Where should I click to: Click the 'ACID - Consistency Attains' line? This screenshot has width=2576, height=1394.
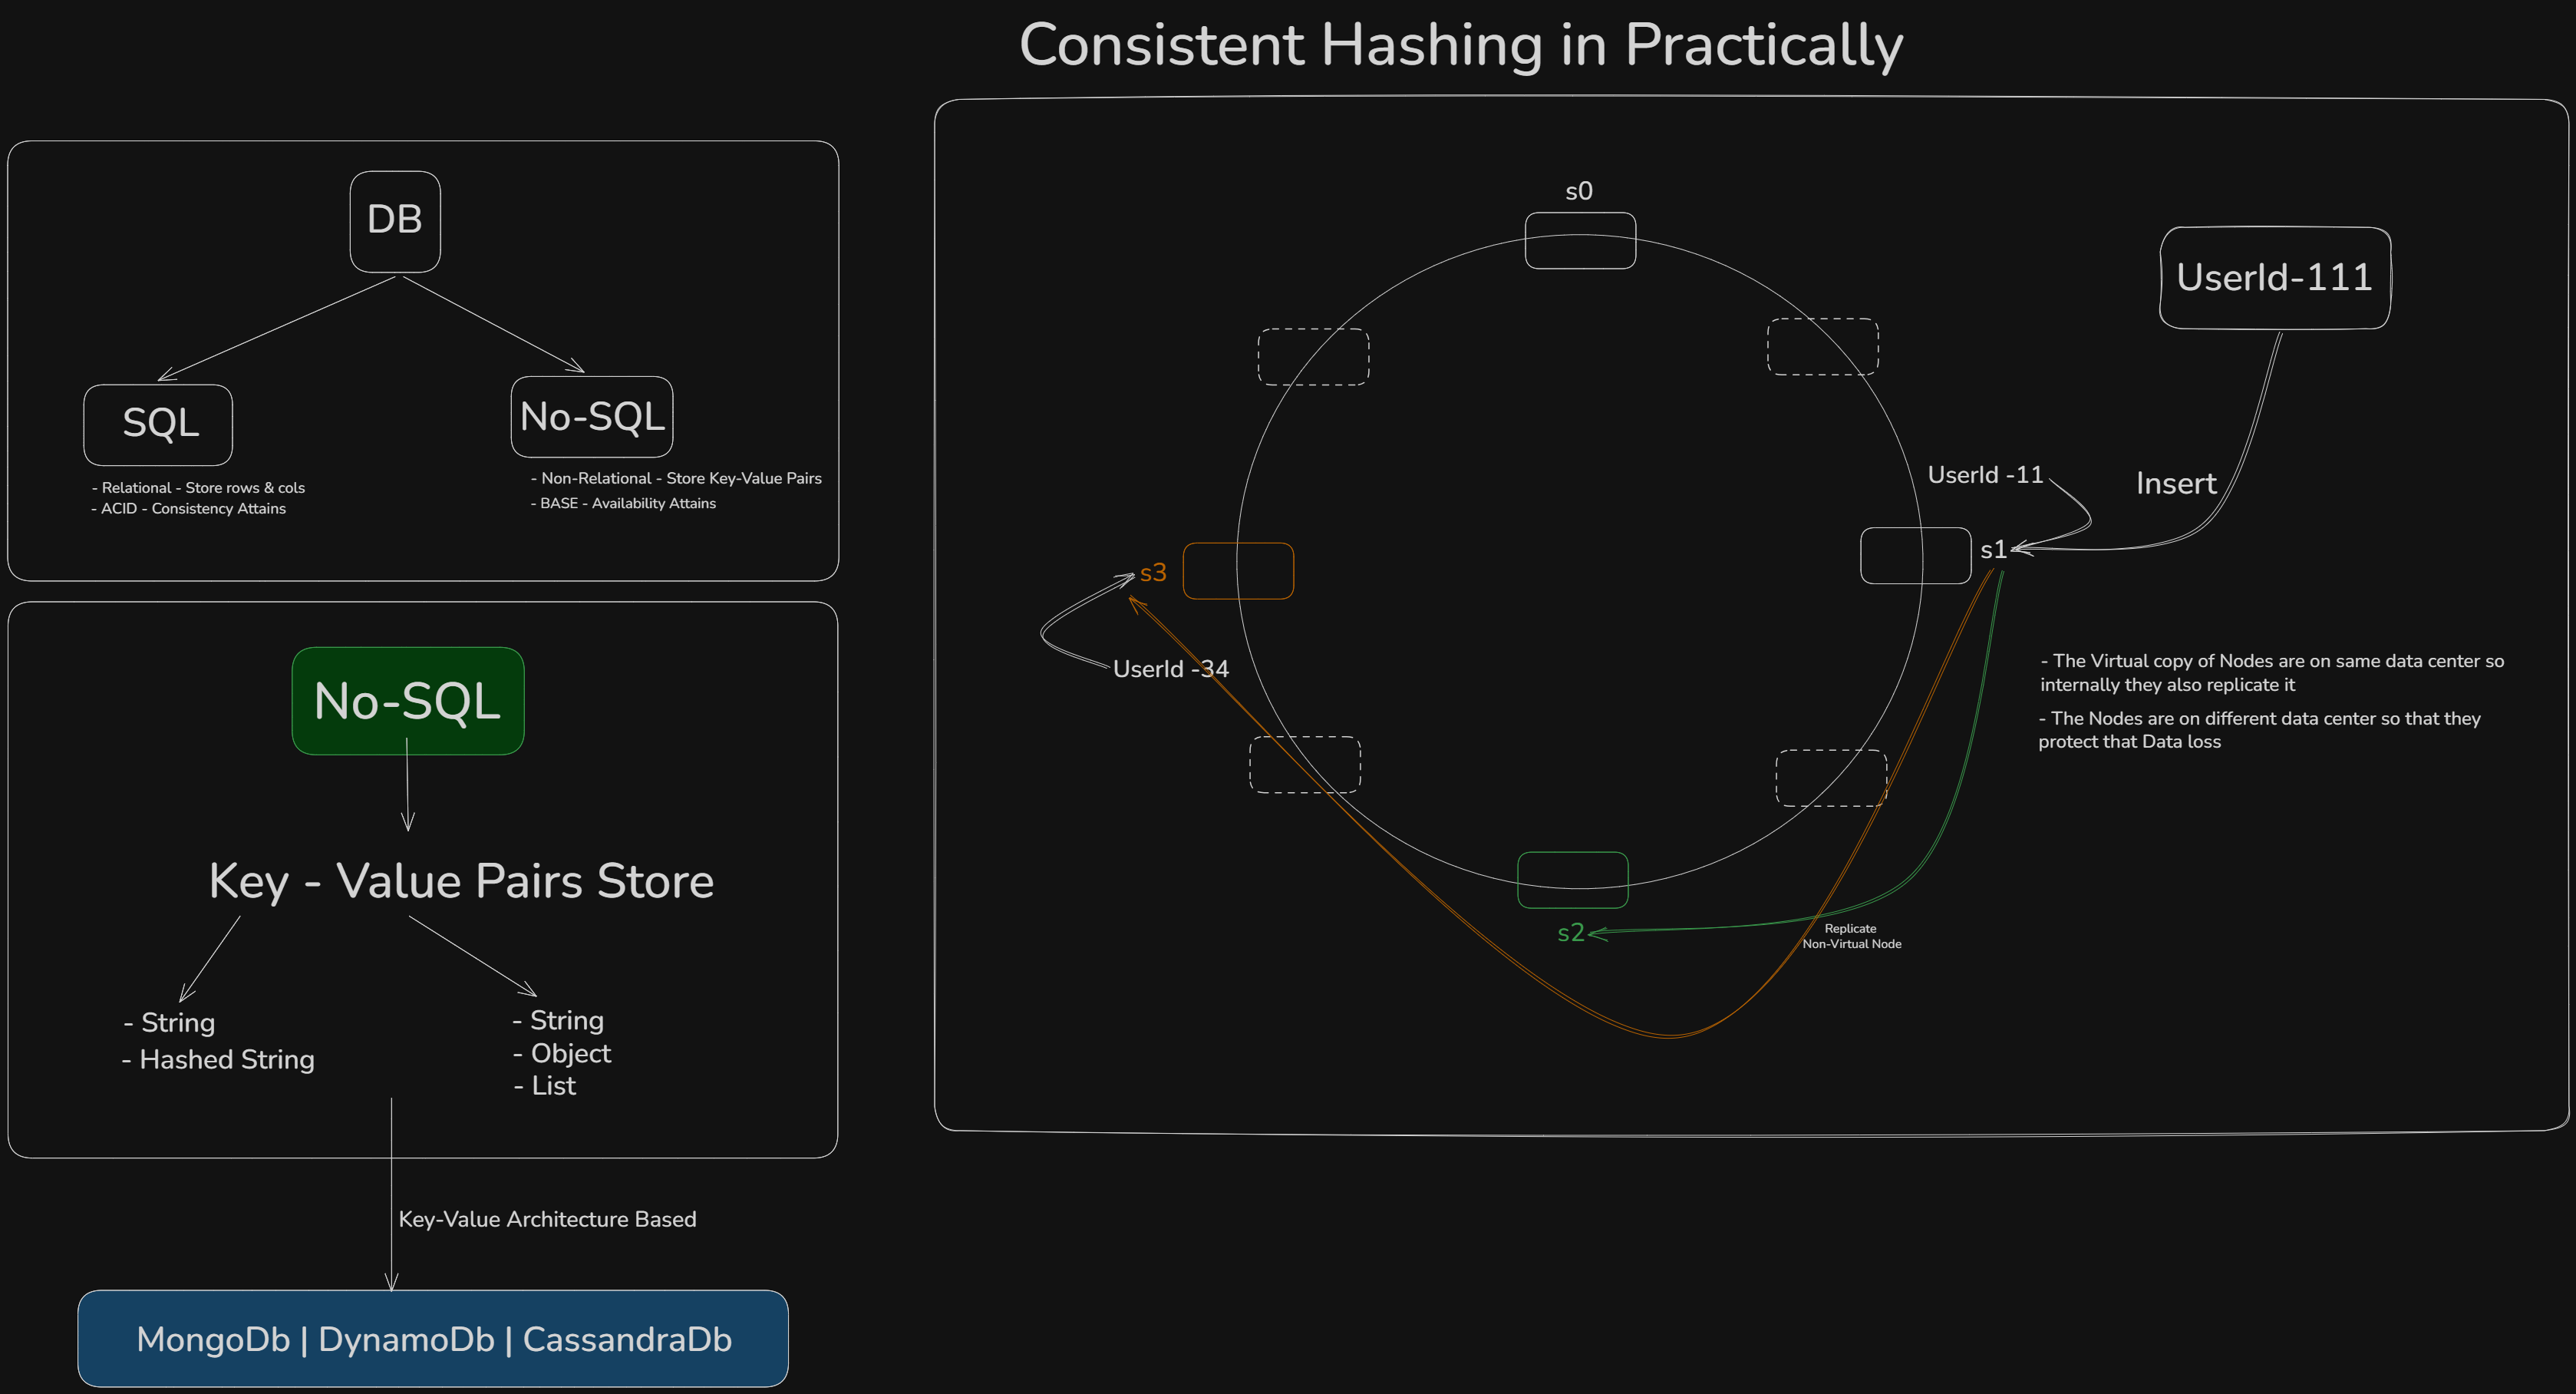coord(188,508)
